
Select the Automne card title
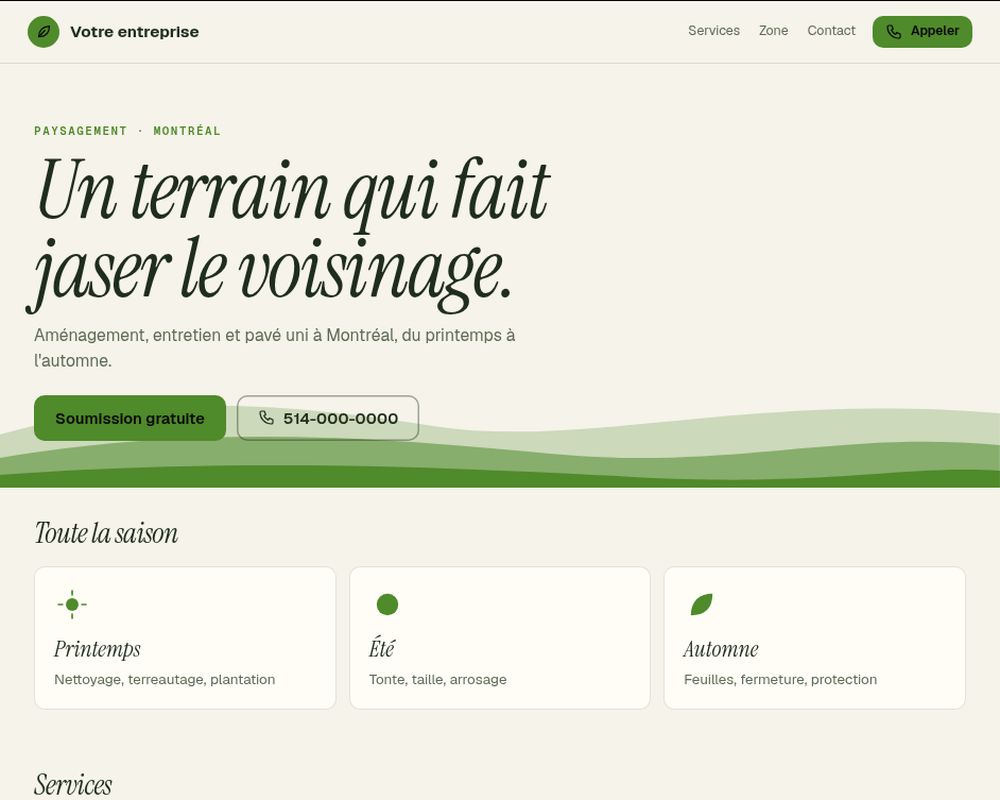pyautogui.click(x=721, y=649)
